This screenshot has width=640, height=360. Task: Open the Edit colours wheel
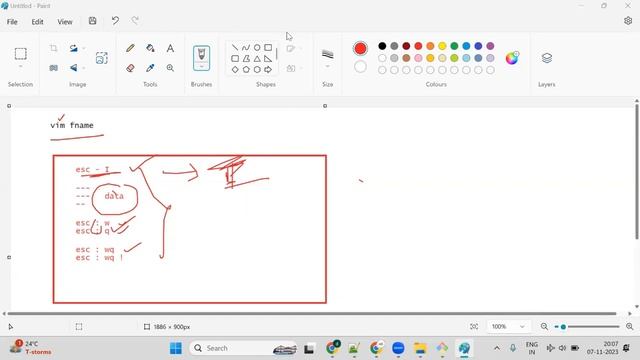[512, 58]
